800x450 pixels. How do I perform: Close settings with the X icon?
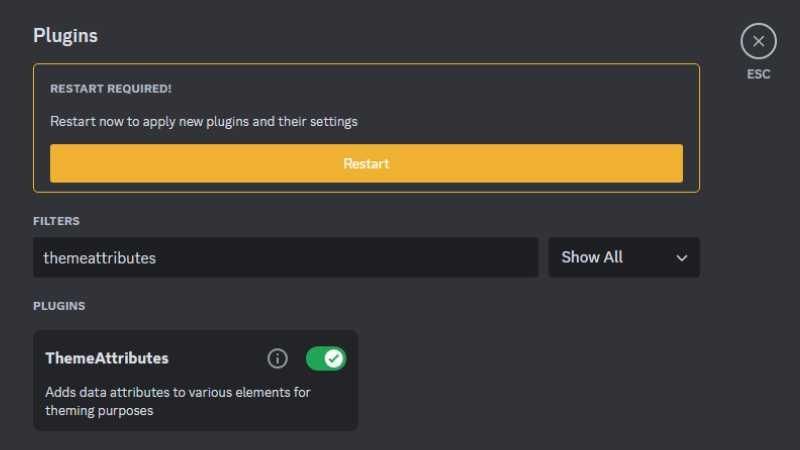click(x=758, y=41)
